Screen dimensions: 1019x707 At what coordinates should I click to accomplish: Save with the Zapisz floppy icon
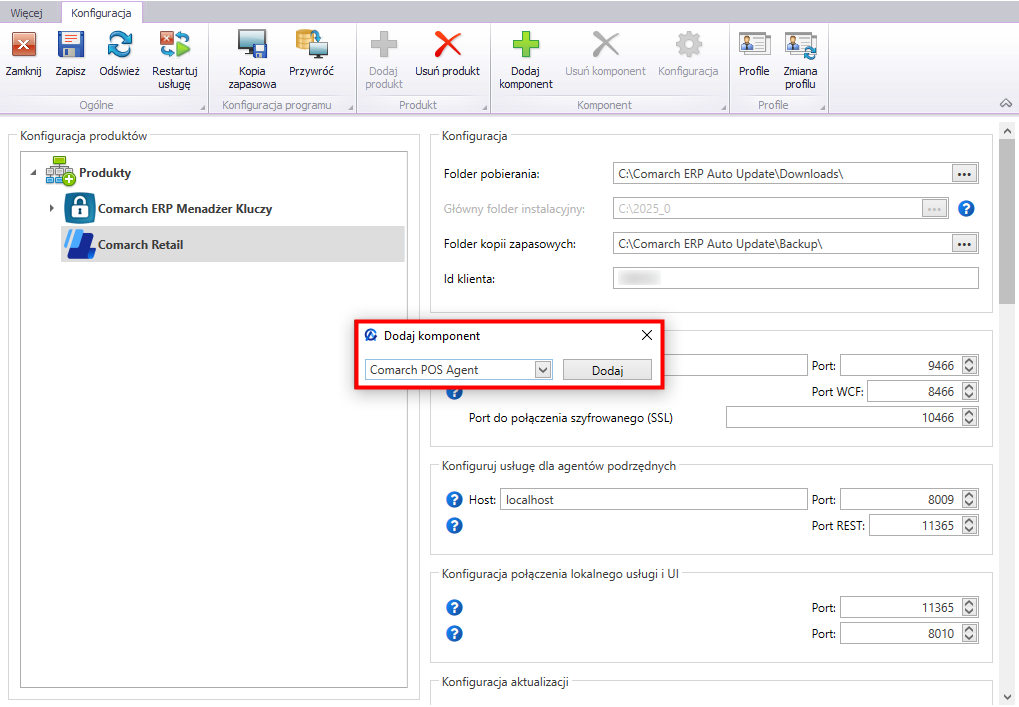pyautogui.click(x=70, y=45)
